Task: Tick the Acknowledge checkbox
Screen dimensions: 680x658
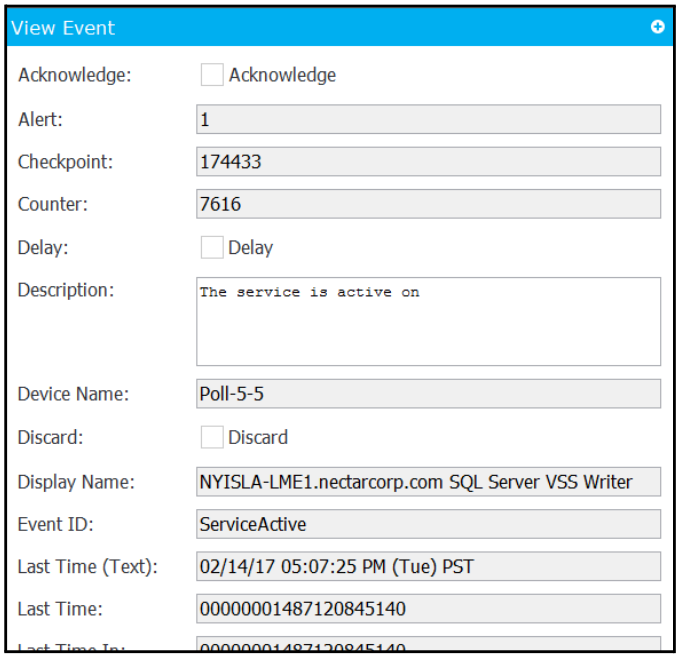Action: pos(212,75)
